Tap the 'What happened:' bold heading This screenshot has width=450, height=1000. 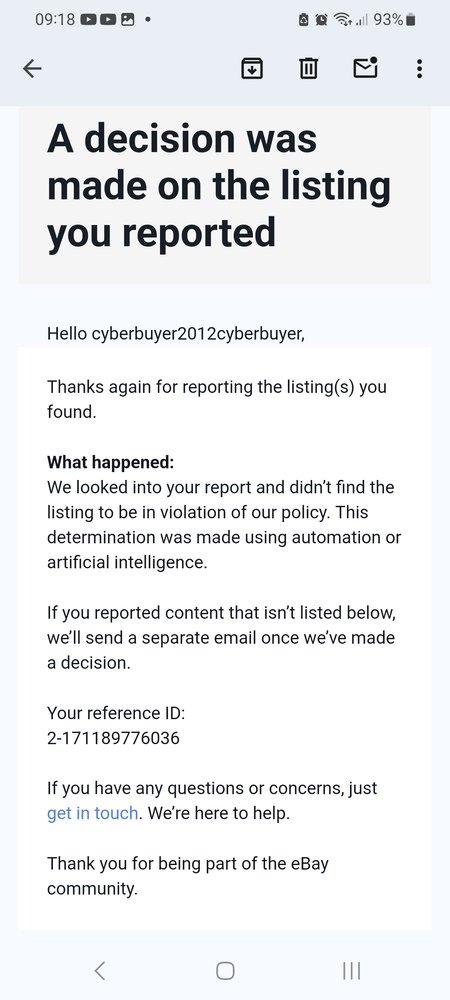(x=110, y=462)
